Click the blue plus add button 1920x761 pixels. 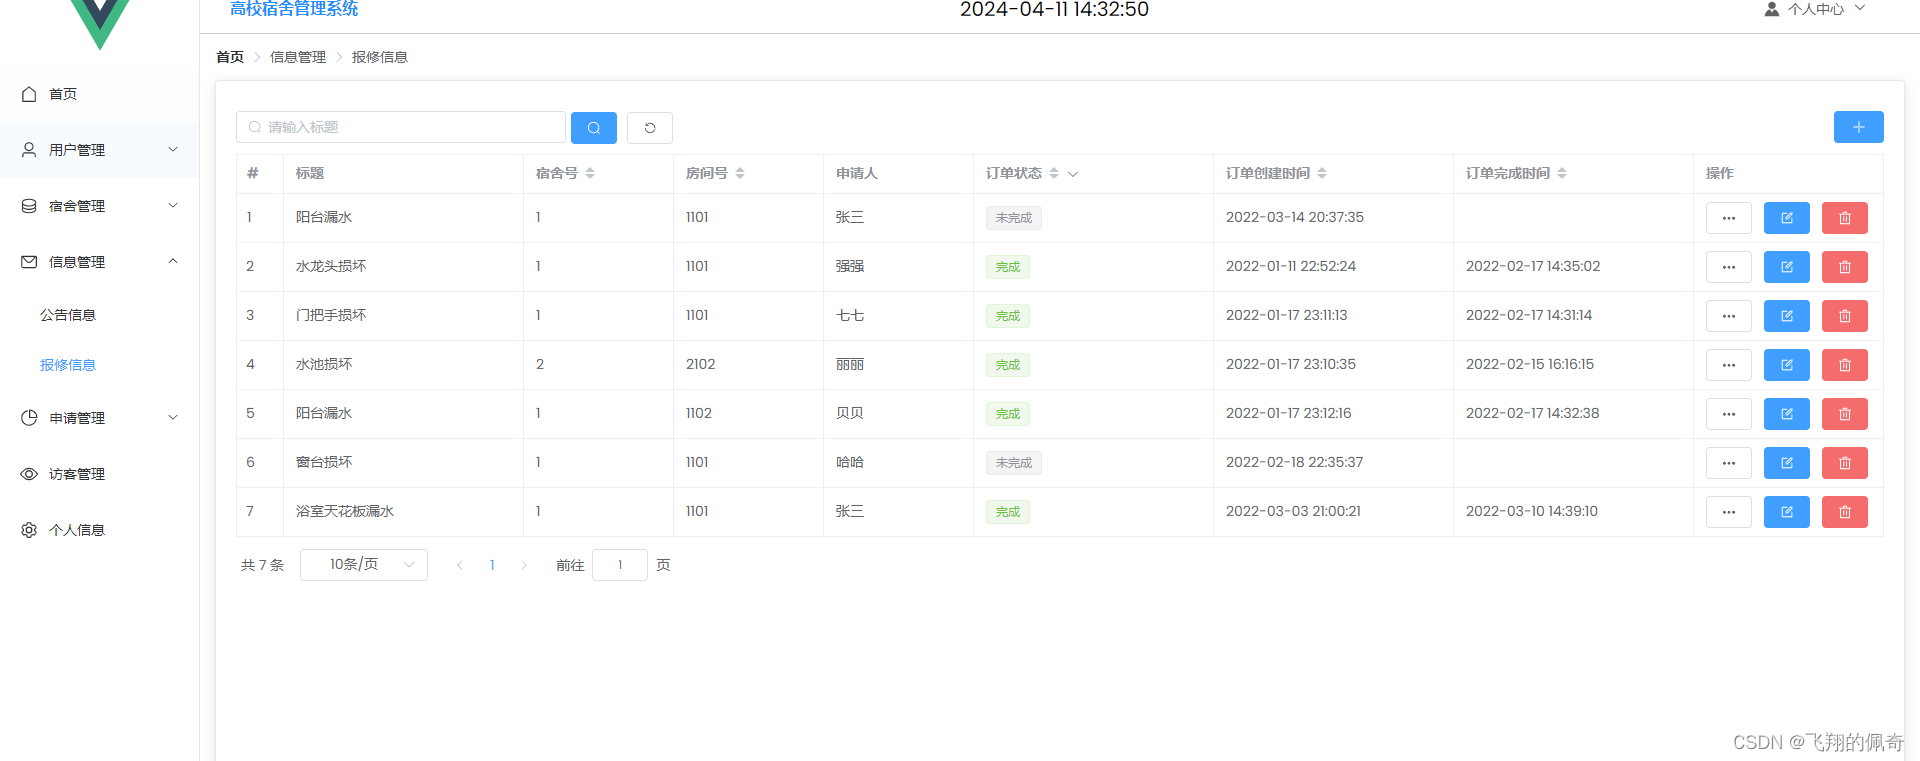point(1858,127)
